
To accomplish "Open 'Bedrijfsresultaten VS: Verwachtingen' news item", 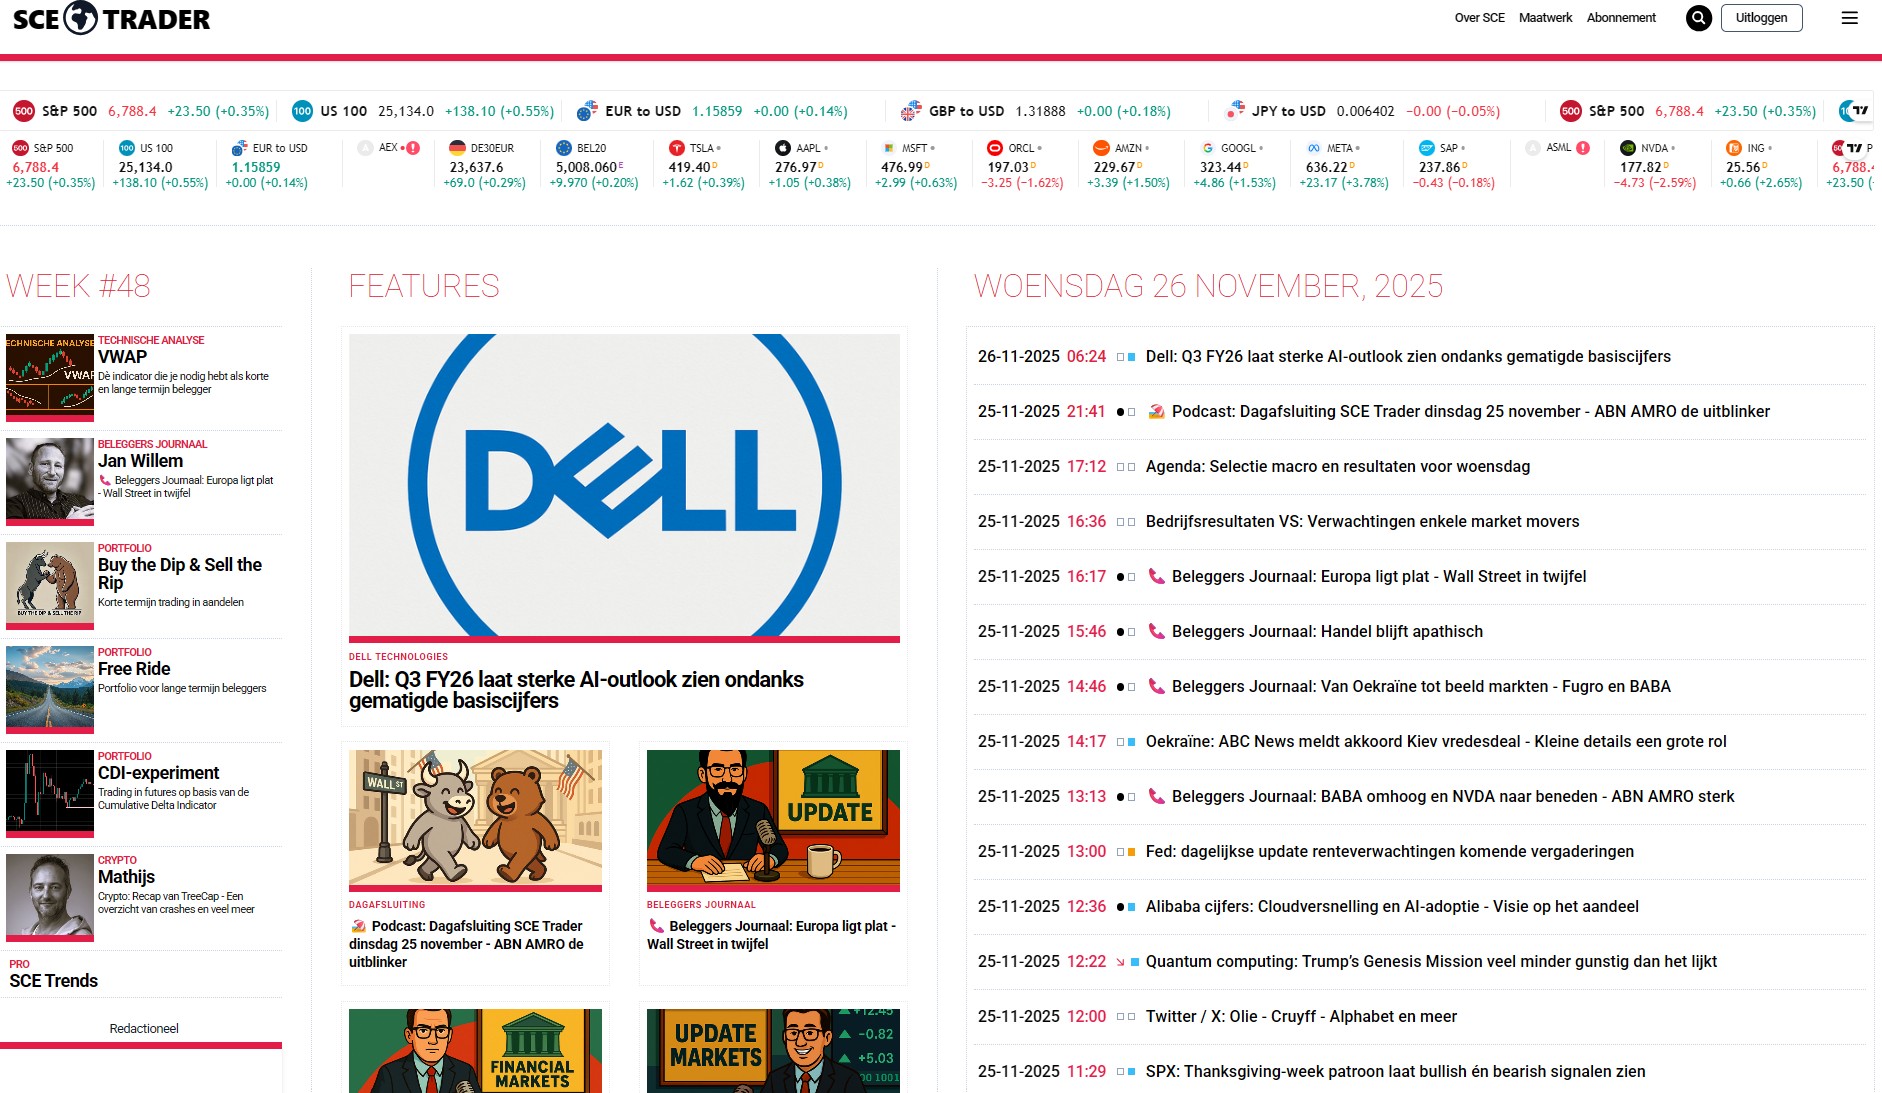I will (x=1363, y=521).
